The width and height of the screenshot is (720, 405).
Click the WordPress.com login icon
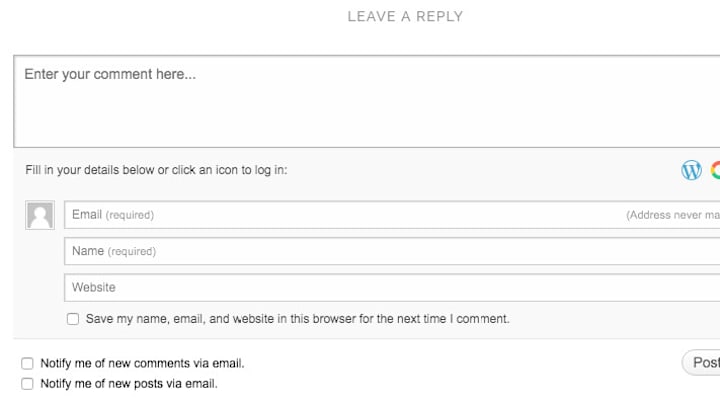[691, 170]
